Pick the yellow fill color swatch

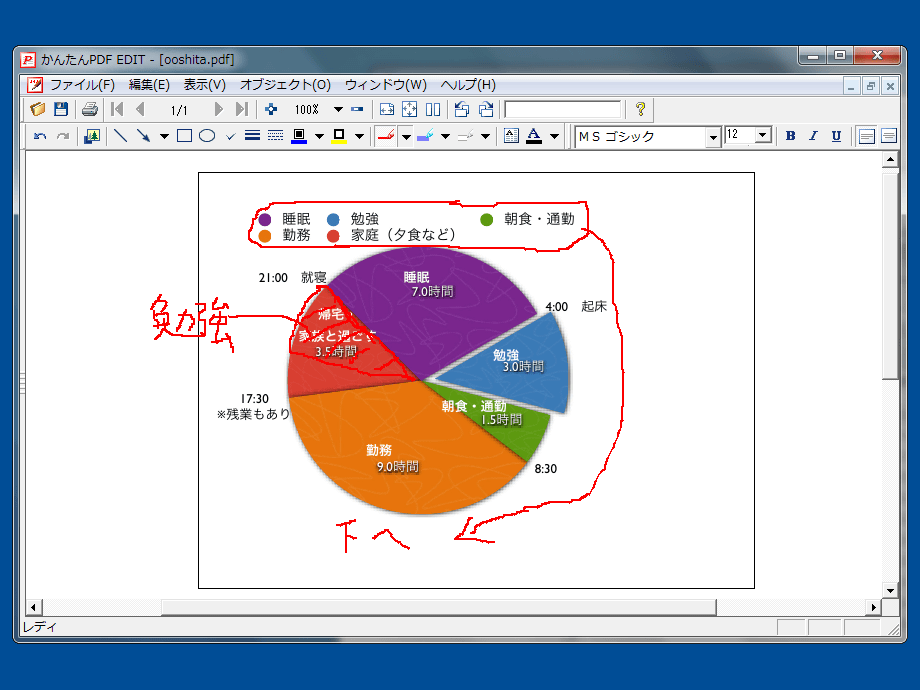(x=339, y=136)
